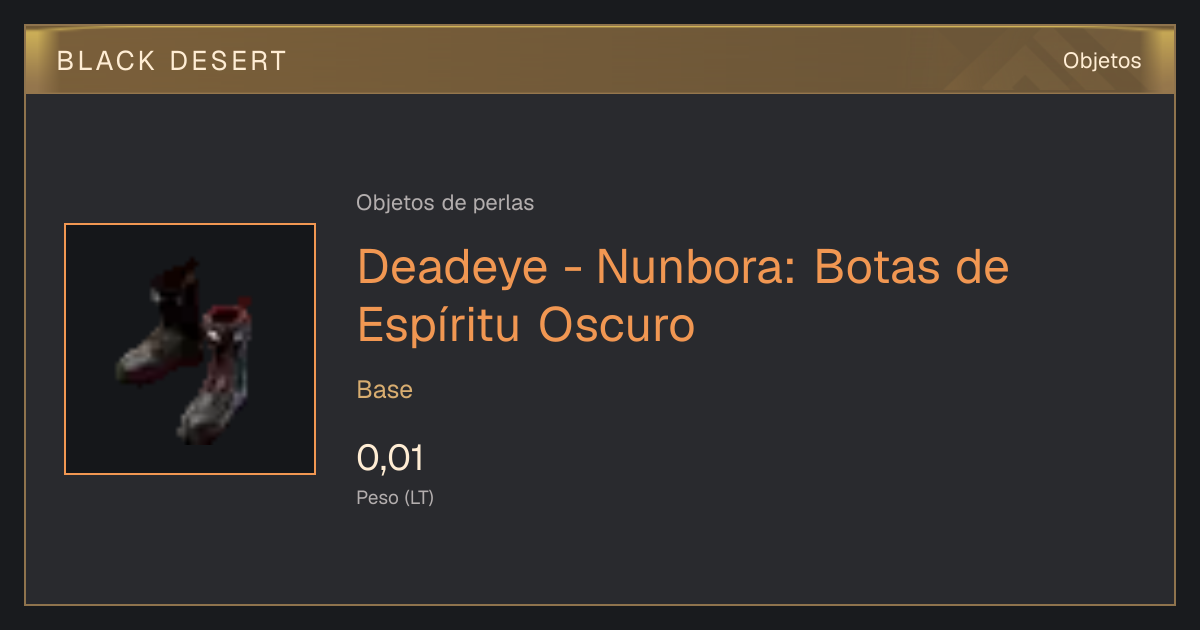Select the Base grade label
Viewport: 1200px width, 630px height.
(385, 390)
